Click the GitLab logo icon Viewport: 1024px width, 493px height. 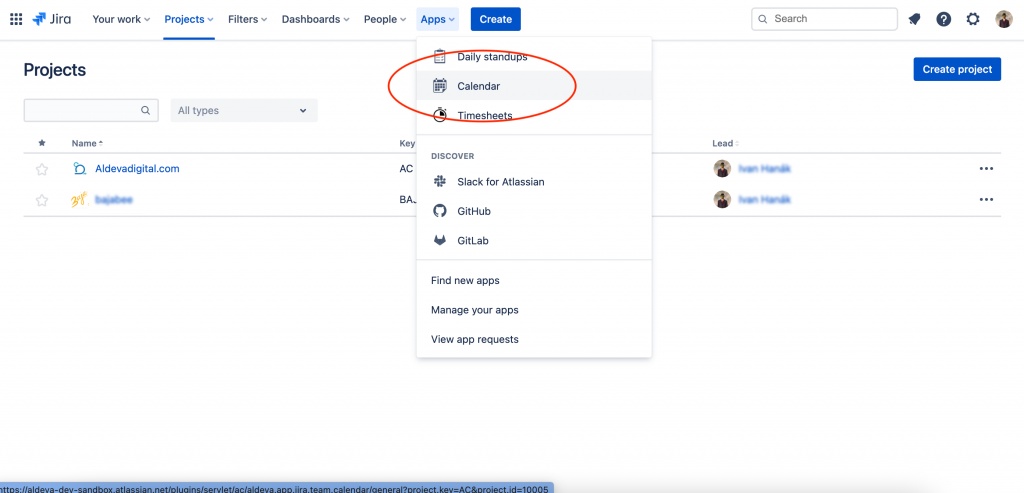(440, 240)
